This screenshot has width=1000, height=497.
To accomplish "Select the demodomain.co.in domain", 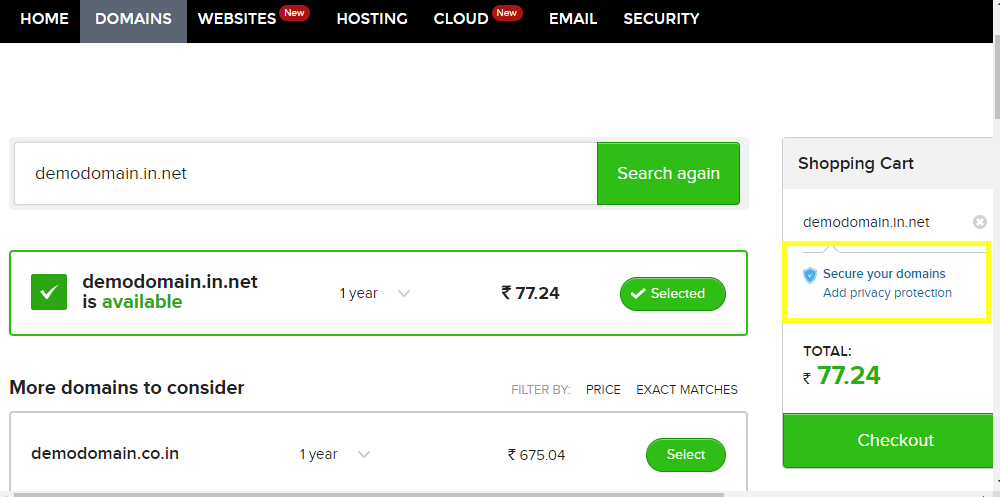I will 686,454.
